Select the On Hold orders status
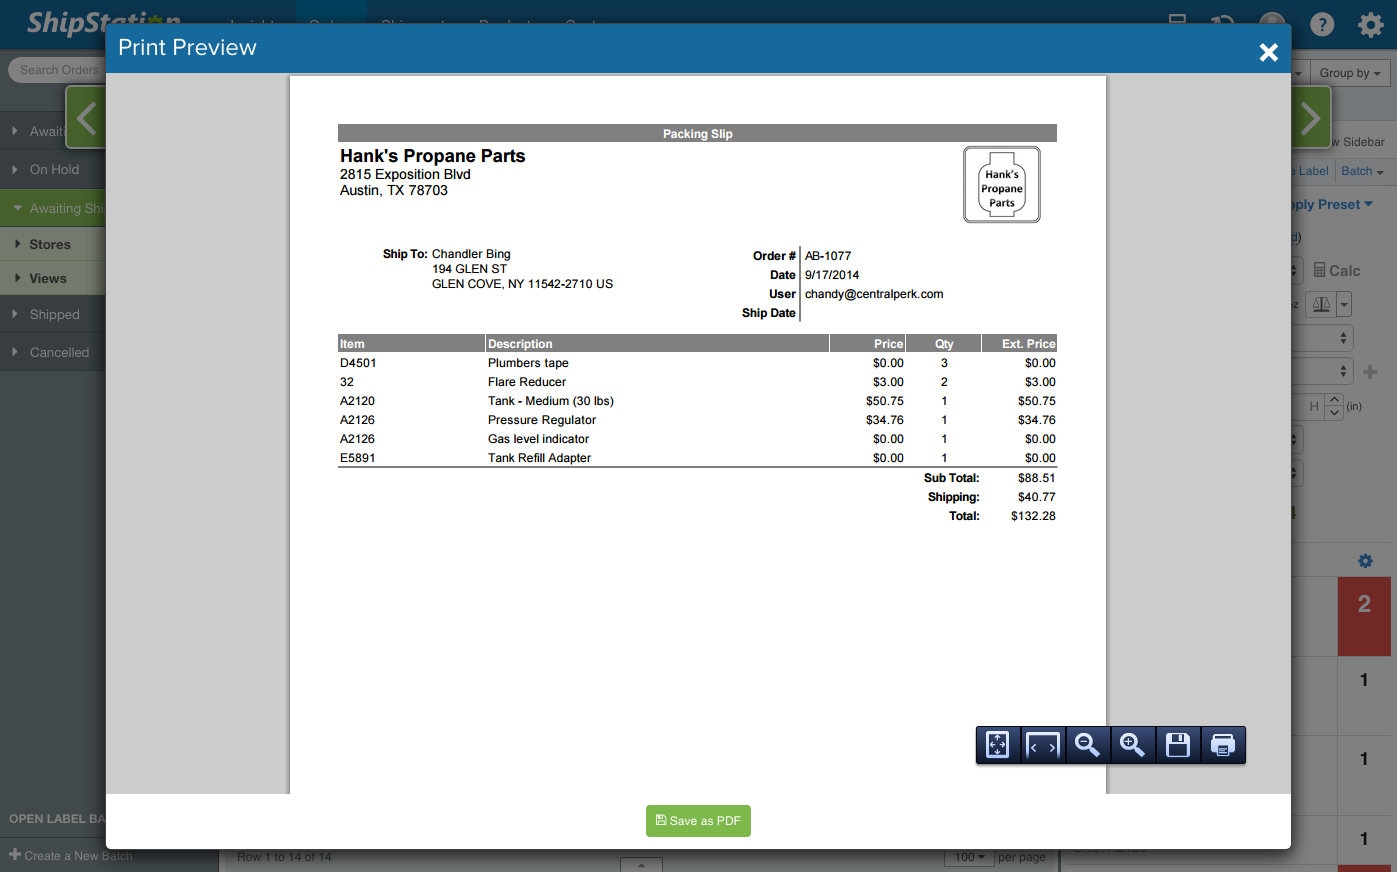1397x872 pixels. click(54, 169)
